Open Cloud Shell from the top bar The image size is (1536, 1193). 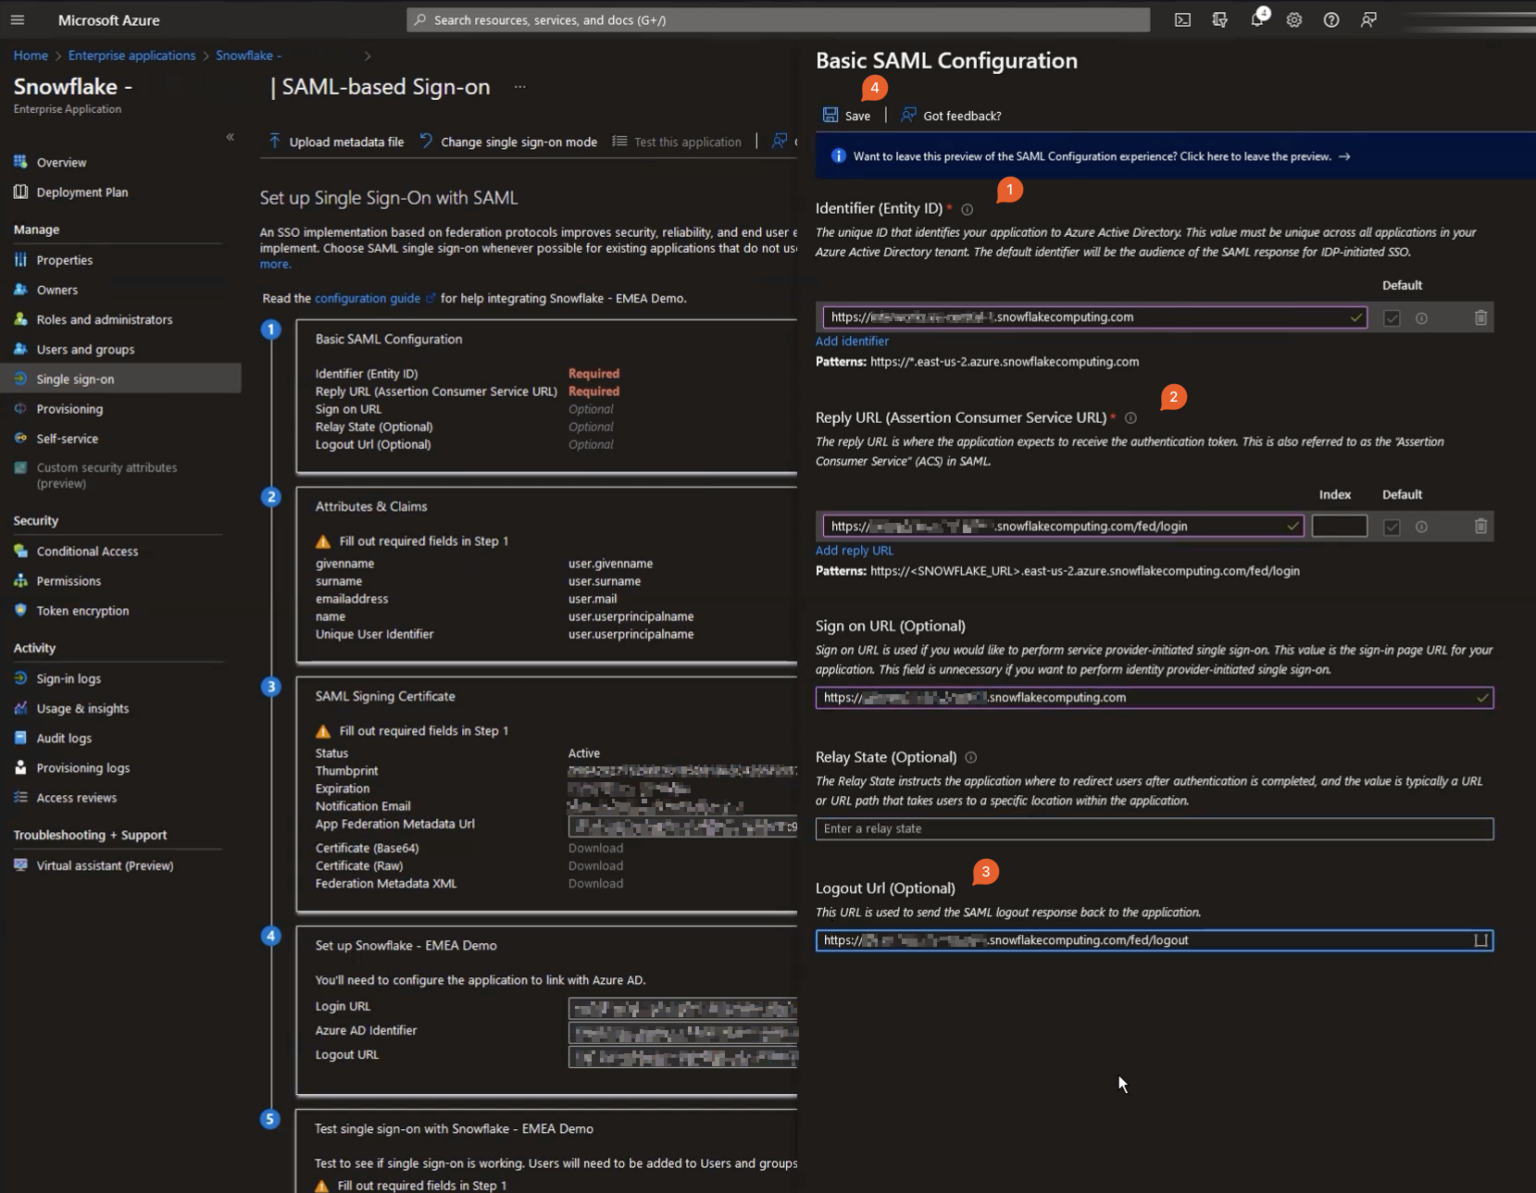tap(1182, 19)
